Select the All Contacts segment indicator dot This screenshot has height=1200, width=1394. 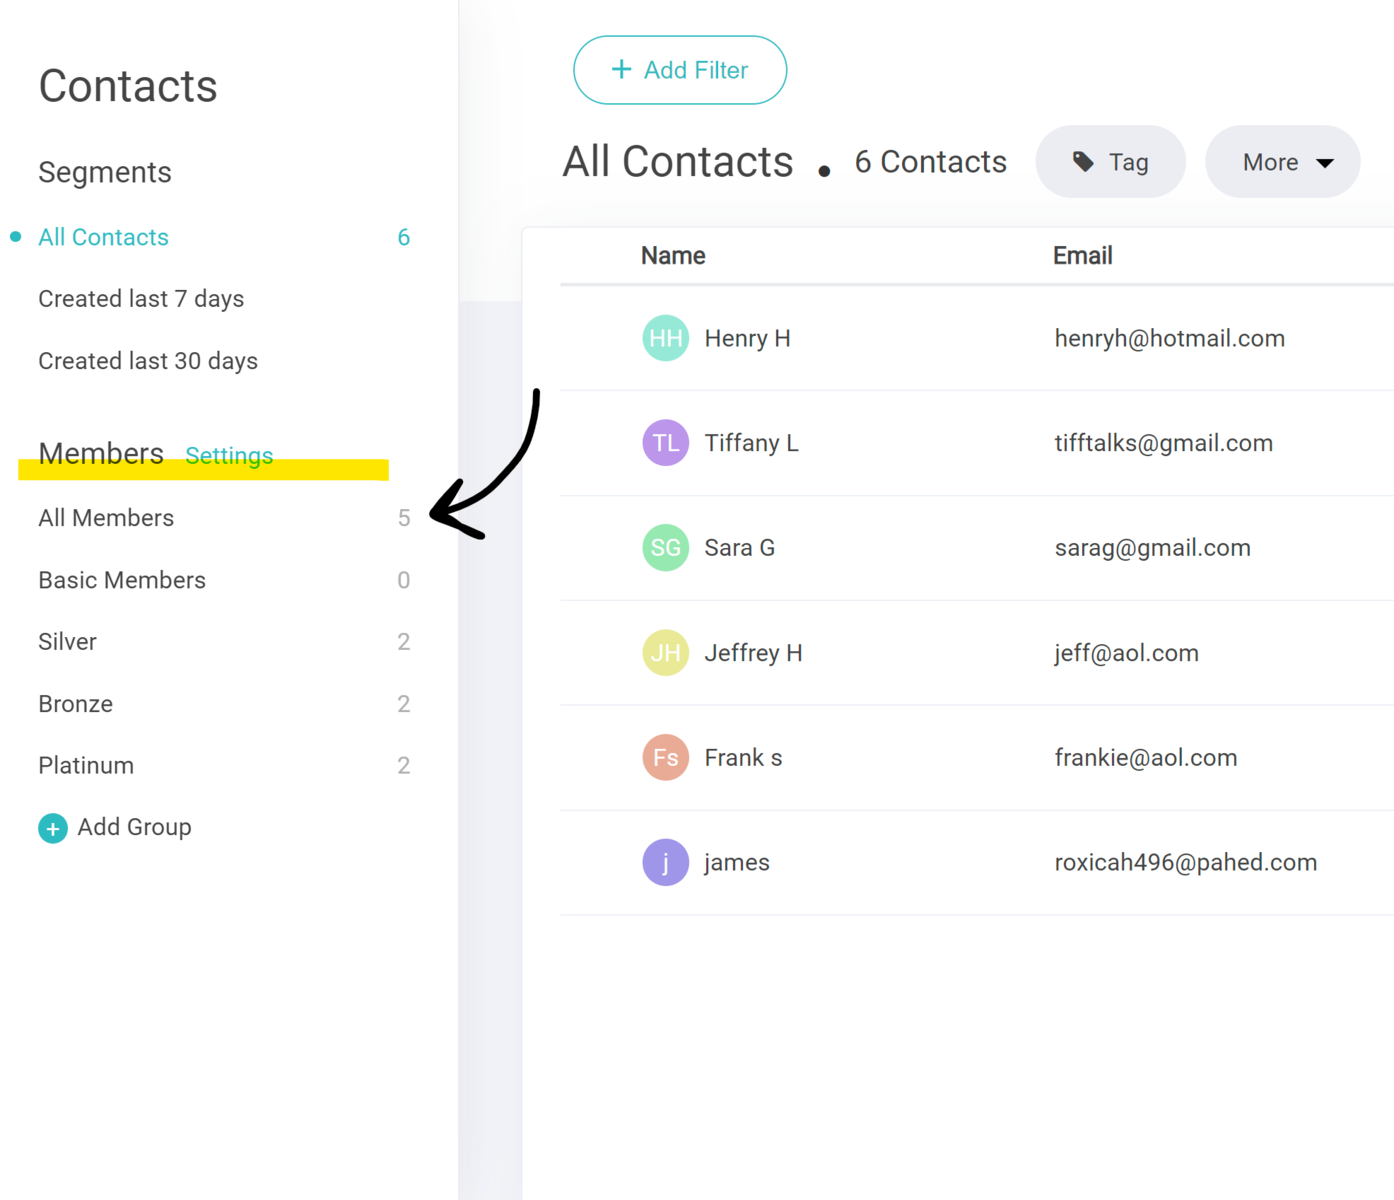click(14, 237)
